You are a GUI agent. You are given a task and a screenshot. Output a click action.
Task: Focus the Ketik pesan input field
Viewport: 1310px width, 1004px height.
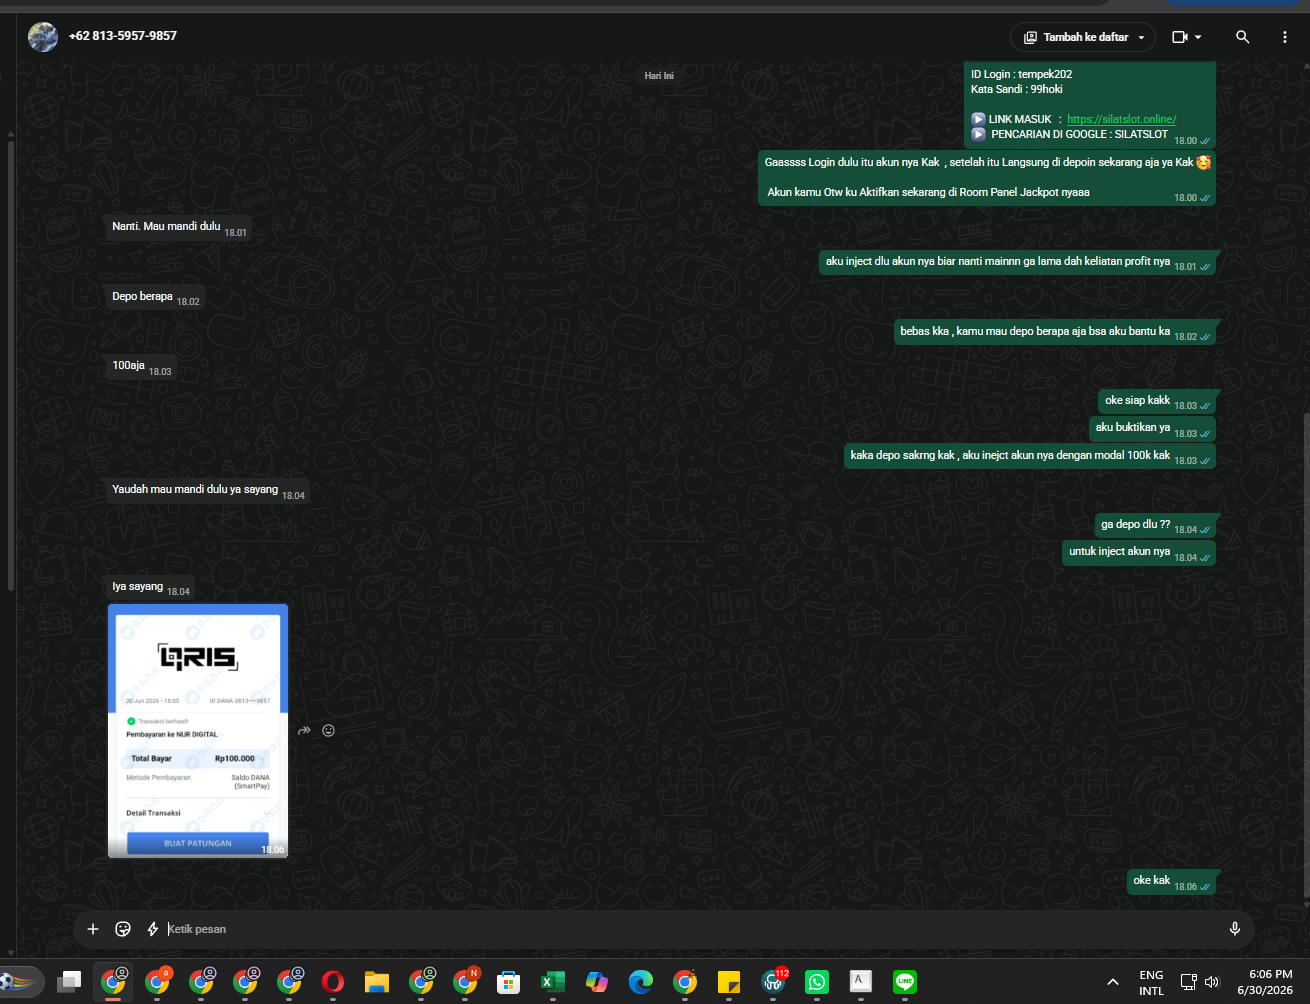(690, 929)
